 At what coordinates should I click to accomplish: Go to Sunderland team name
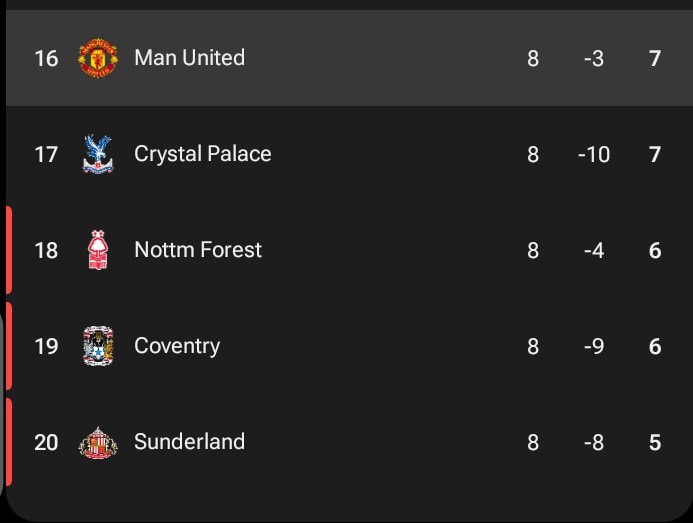[190, 442]
